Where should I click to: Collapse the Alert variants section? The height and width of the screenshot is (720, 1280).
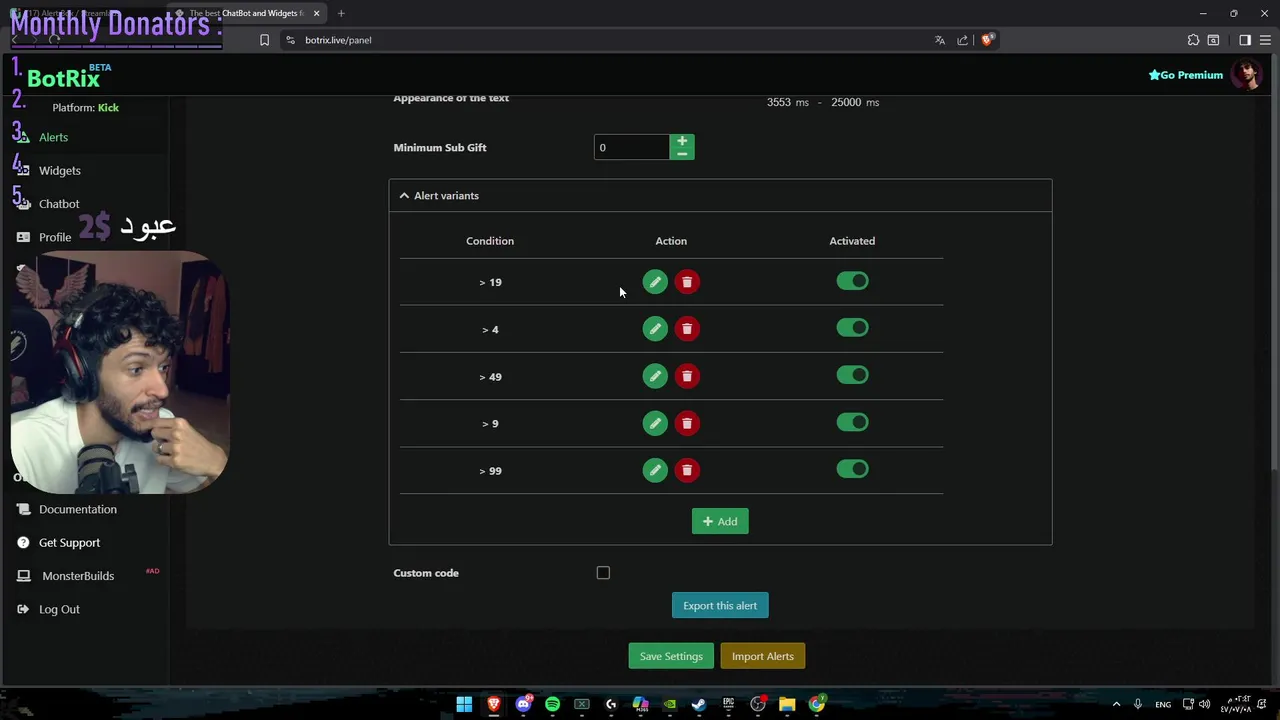point(720,196)
